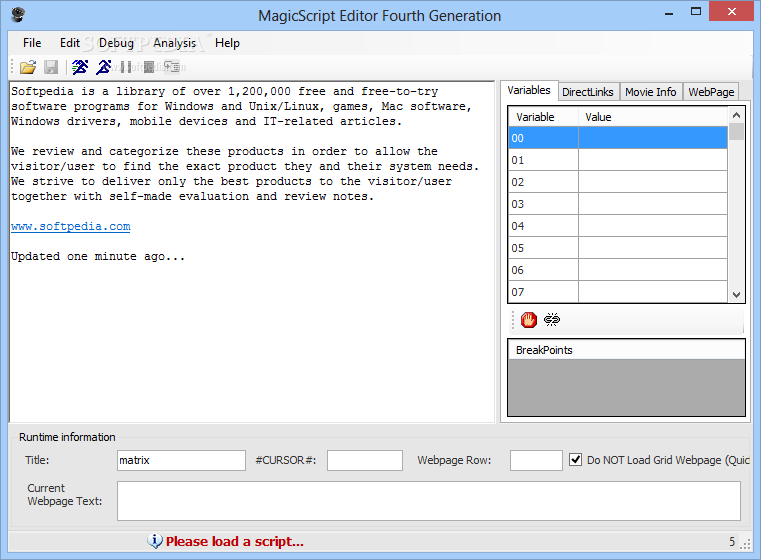The image size is (761, 560).
Task: Click the stop icon in the toolbar
Action: [x=149, y=67]
